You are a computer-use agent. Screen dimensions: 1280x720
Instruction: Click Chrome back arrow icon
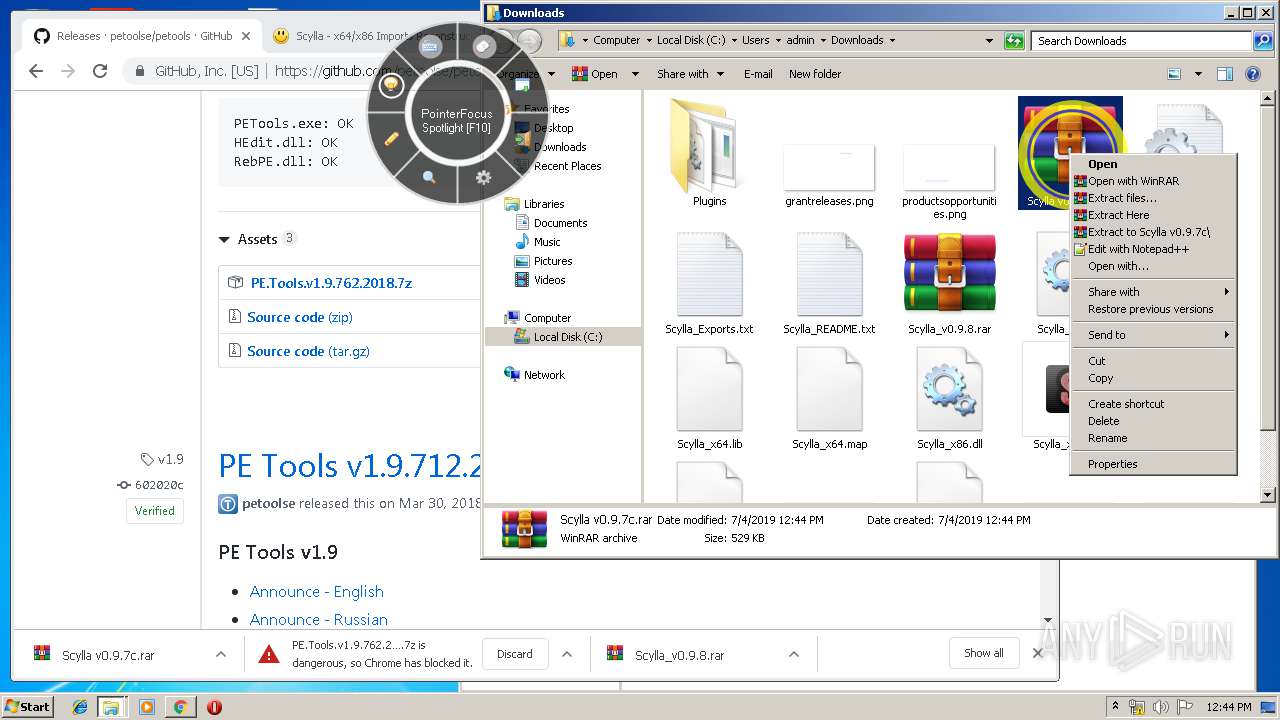coord(36,71)
